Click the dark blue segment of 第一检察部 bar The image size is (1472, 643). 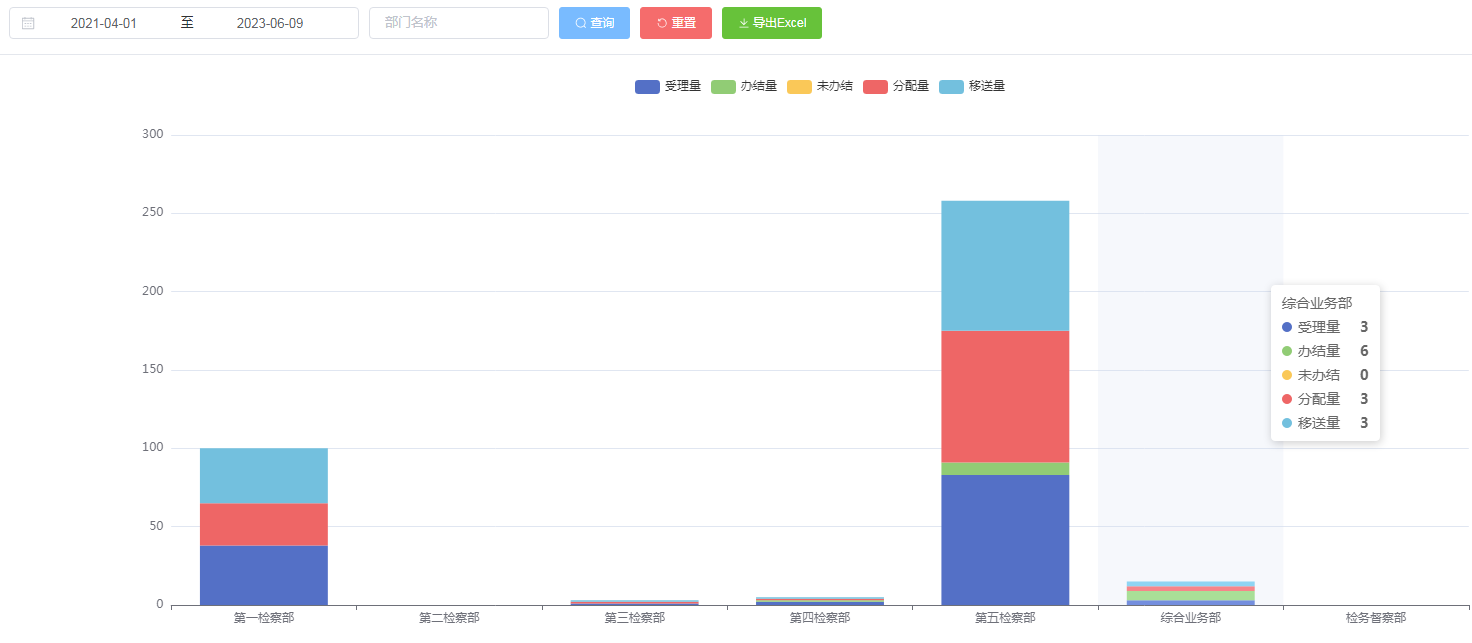(263, 575)
